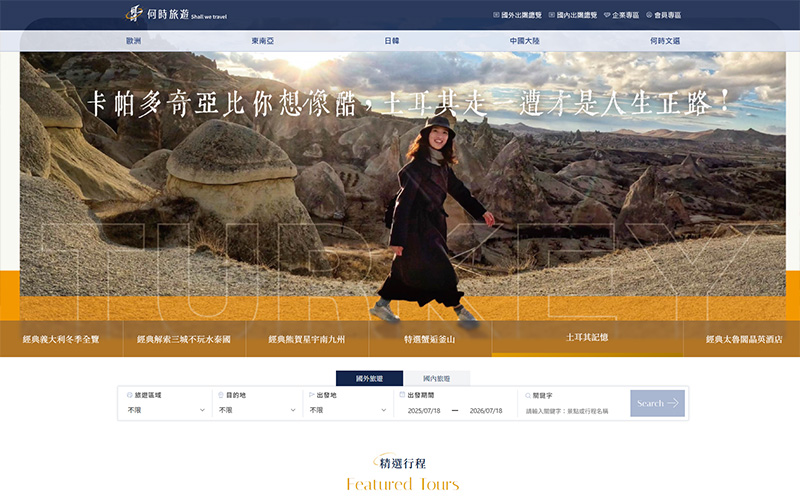This screenshot has width=800, height=502.
Task: Select the 經典義大利冬季全覽 banner slide
Action: click(x=61, y=339)
